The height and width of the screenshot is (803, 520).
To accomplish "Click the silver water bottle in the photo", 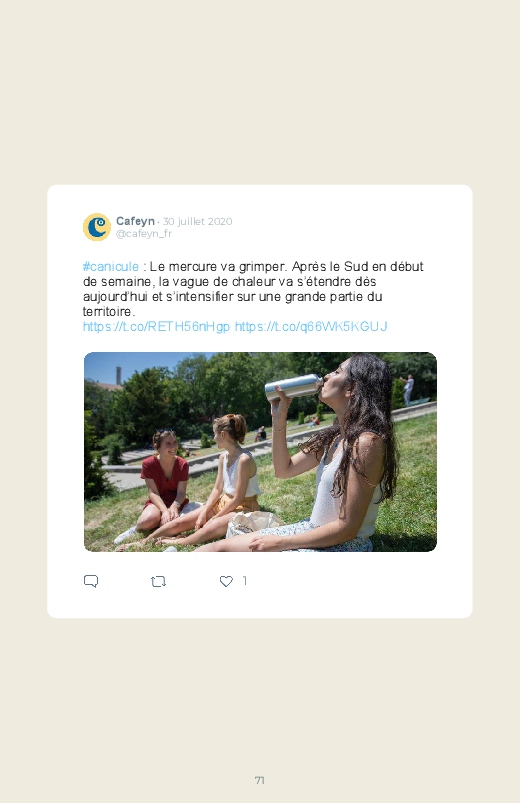I will (x=294, y=387).
